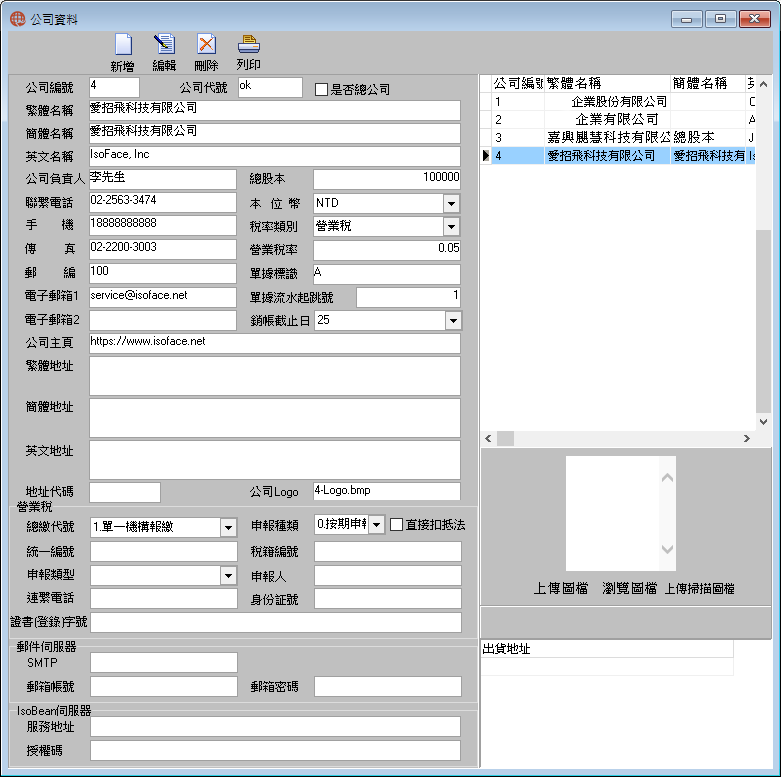Open the 總繳代號 dropdown

pyautogui.click(x=228, y=527)
